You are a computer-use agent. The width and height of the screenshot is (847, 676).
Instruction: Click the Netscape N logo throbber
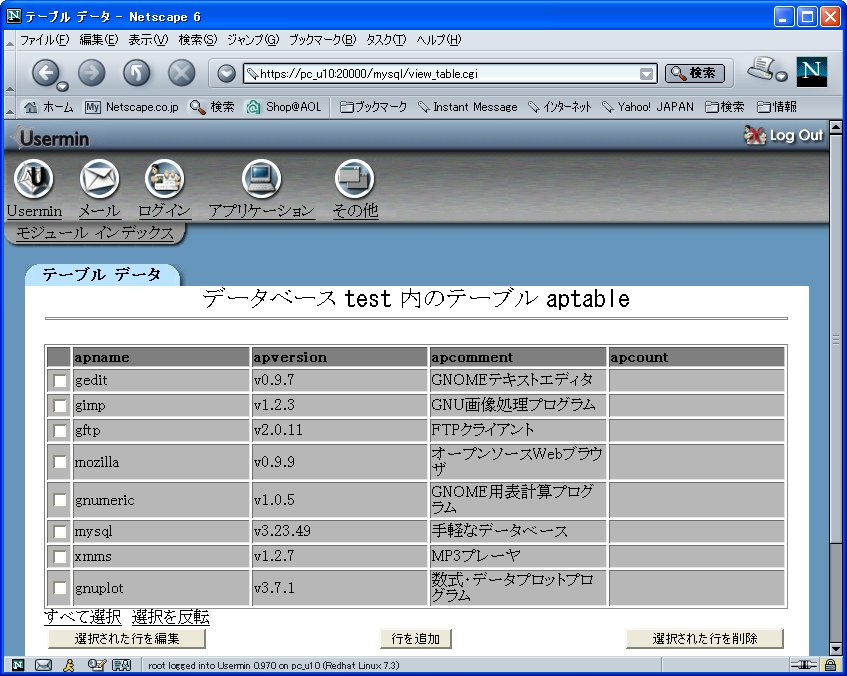[x=811, y=72]
